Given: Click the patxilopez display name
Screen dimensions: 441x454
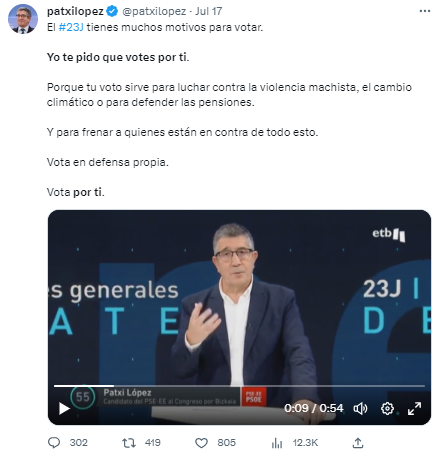Looking at the screenshot, I should (x=75, y=11).
